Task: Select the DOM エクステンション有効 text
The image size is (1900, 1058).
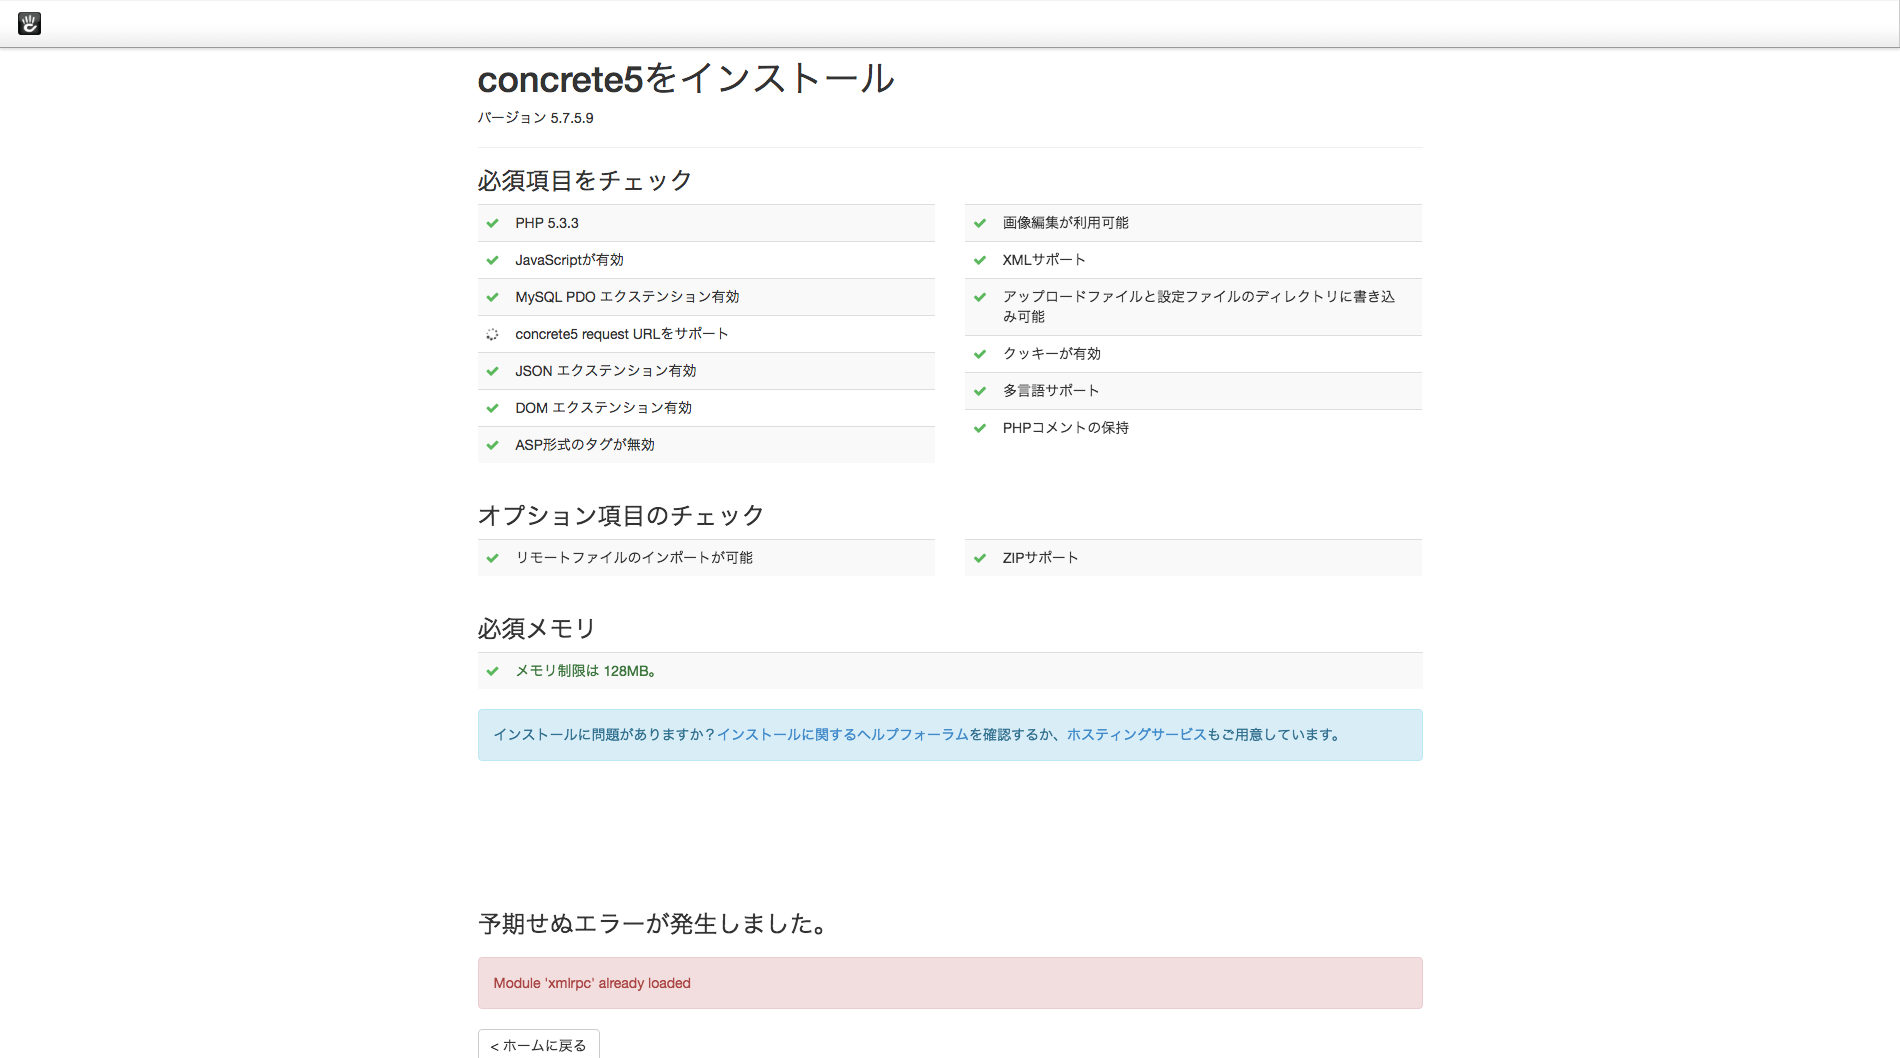Action: coord(604,408)
